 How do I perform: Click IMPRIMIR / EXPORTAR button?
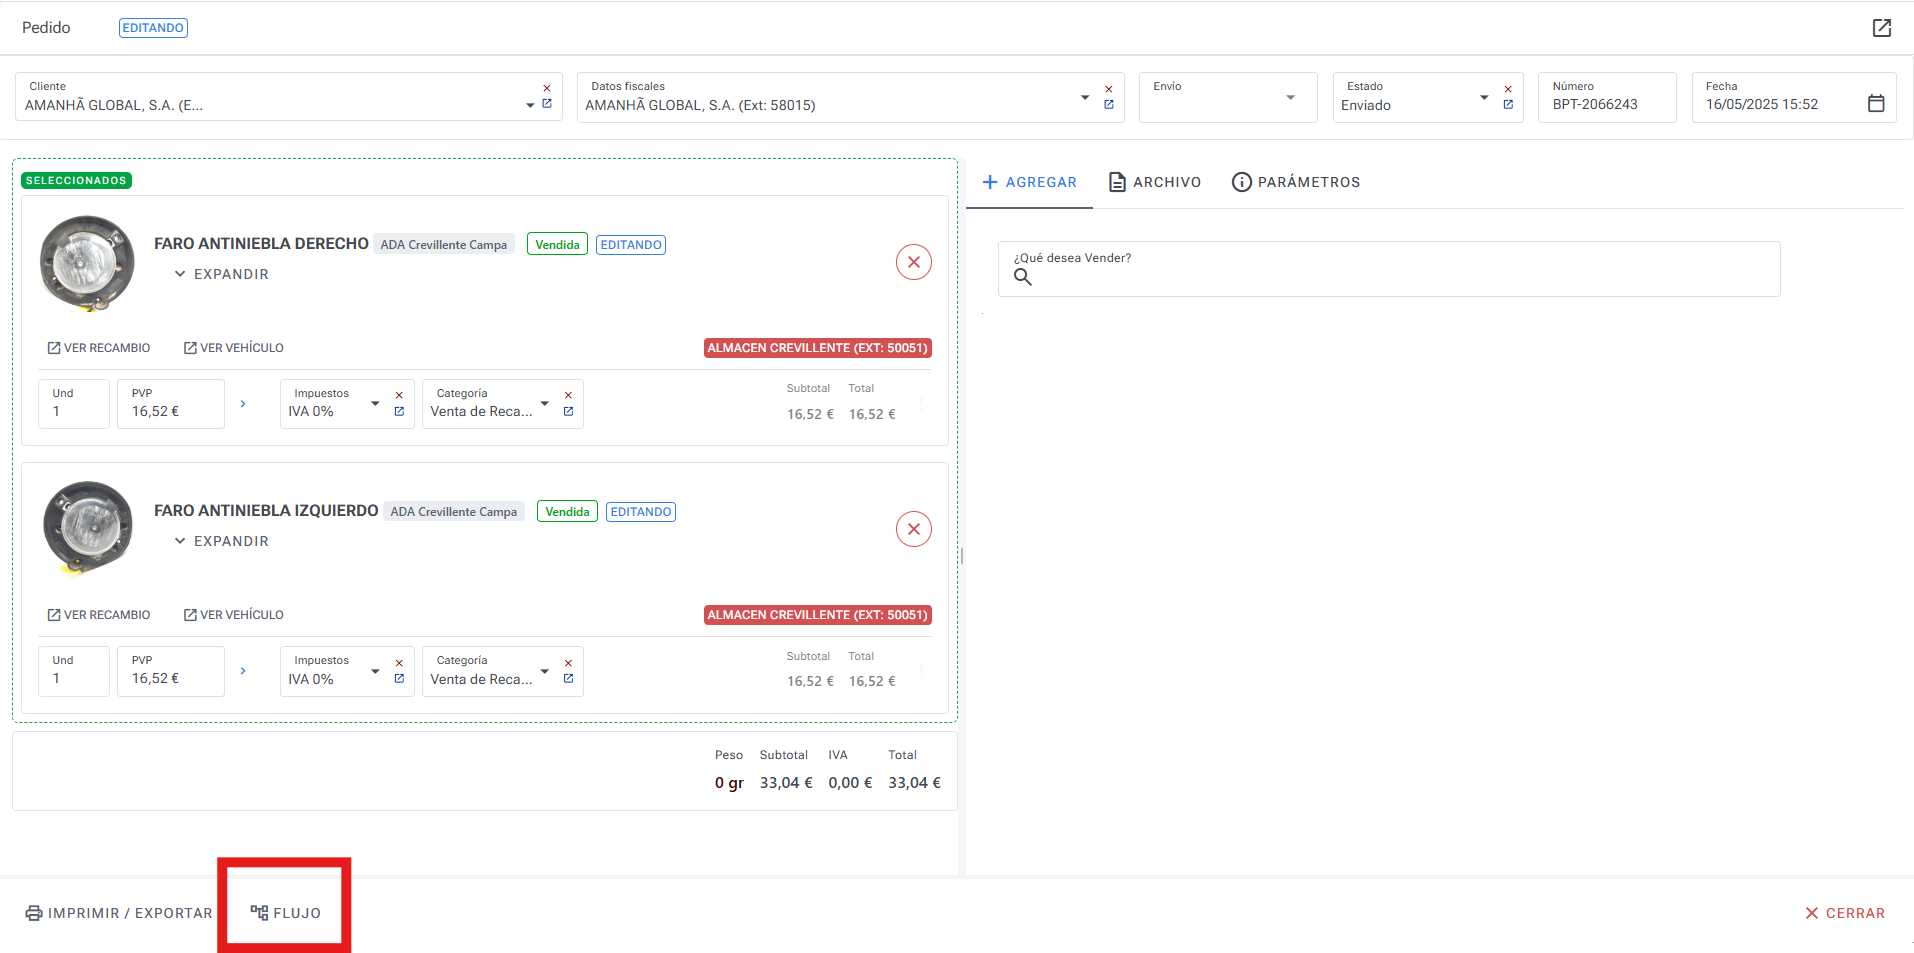[x=119, y=913]
